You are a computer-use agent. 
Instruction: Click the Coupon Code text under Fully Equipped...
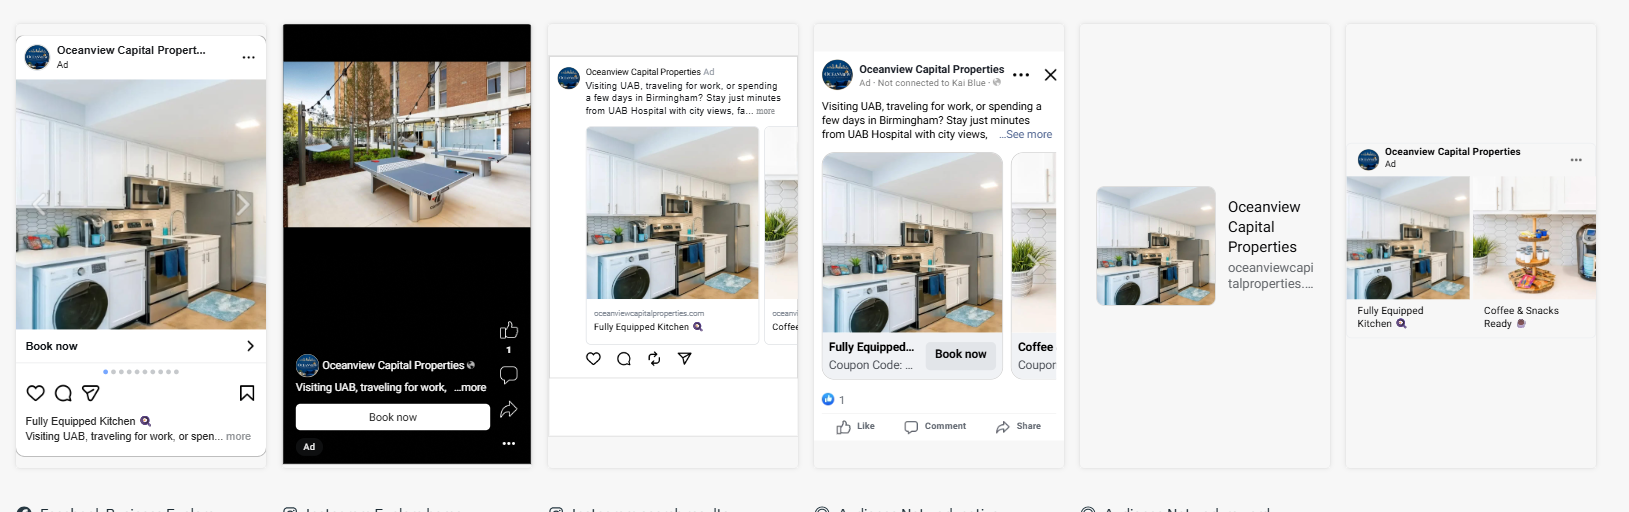pyautogui.click(x=870, y=365)
